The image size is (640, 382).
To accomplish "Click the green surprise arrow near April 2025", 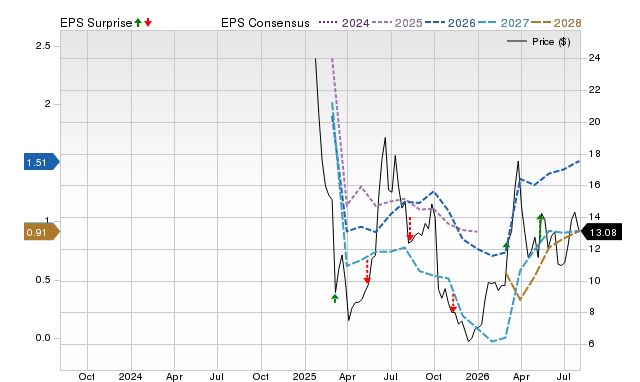I will tap(335, 298).
